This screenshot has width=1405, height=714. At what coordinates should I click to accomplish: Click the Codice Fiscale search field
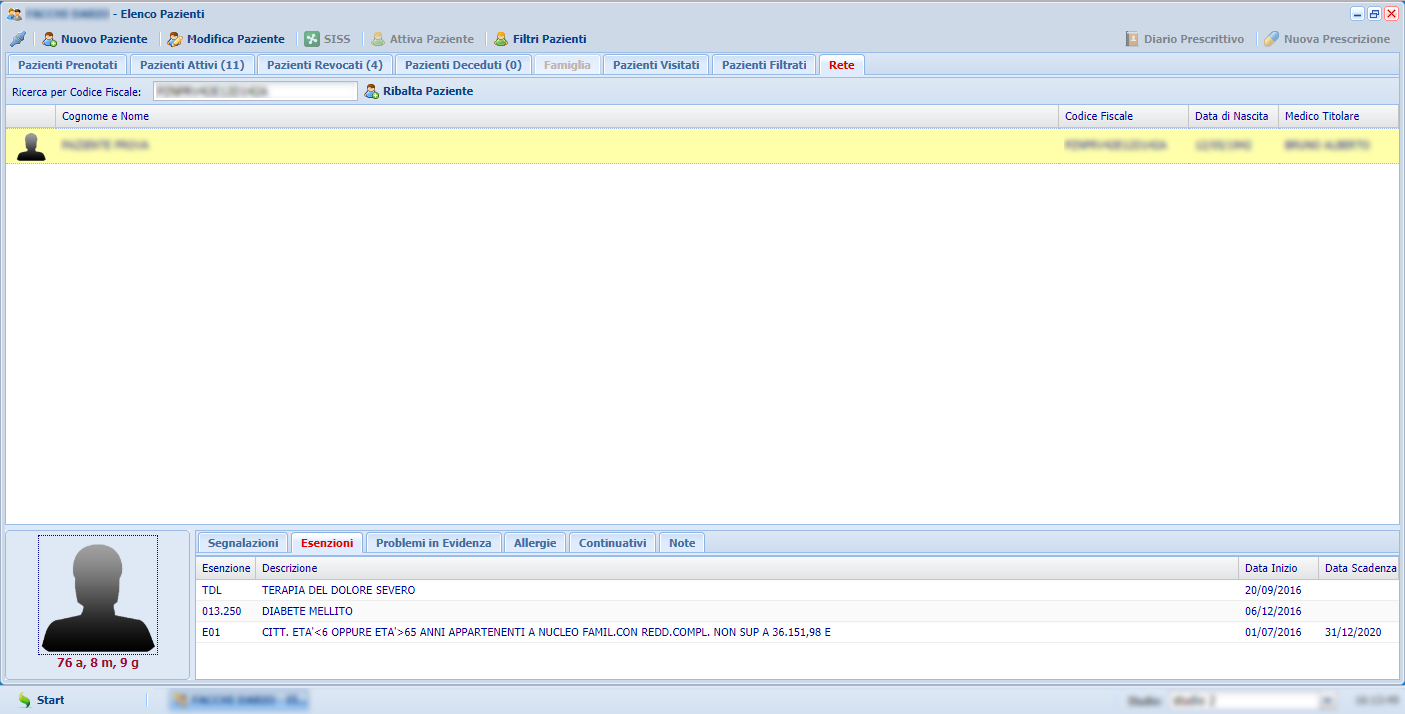[x=255, y=91]
